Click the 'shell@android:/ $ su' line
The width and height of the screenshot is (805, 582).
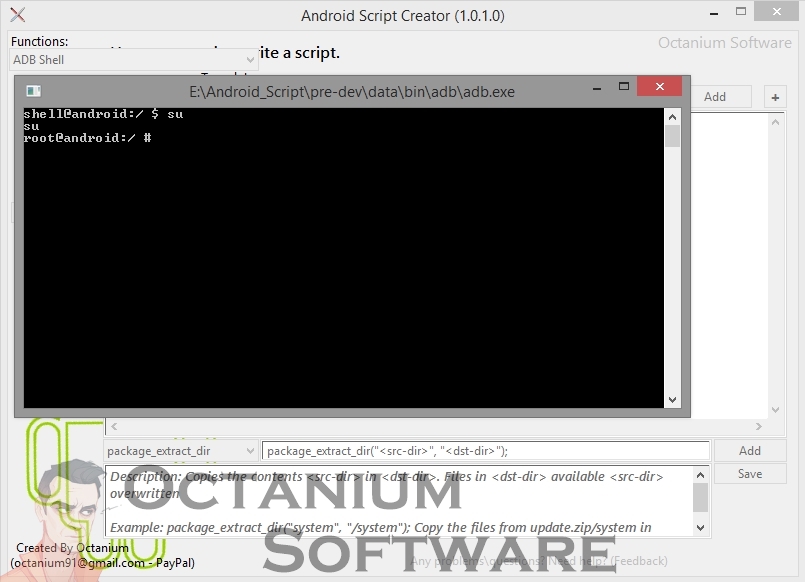103,113
